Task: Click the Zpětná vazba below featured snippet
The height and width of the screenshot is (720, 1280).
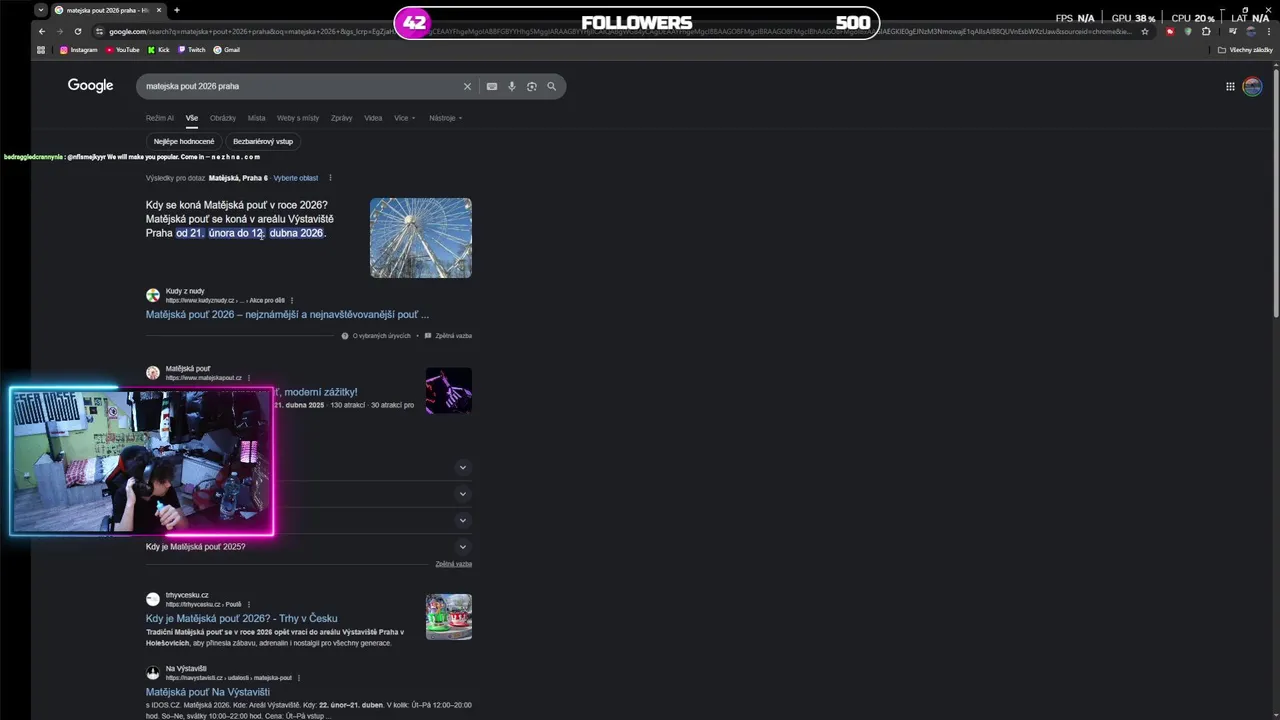Action: 448,336
